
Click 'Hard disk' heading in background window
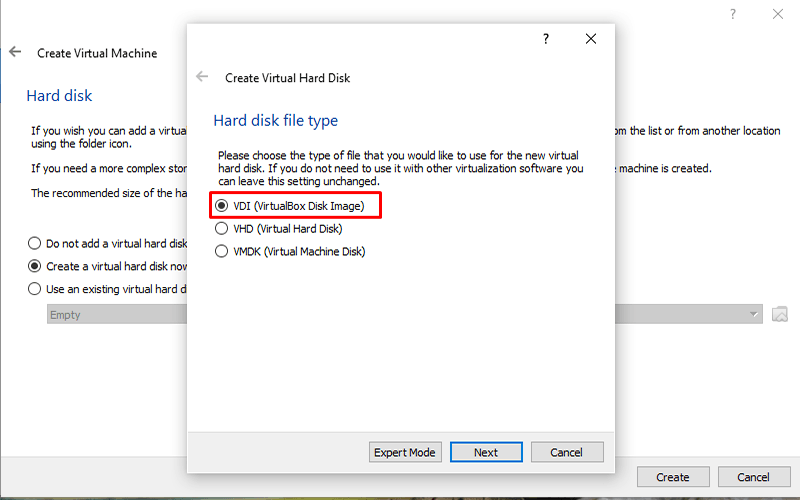point(59,96)
